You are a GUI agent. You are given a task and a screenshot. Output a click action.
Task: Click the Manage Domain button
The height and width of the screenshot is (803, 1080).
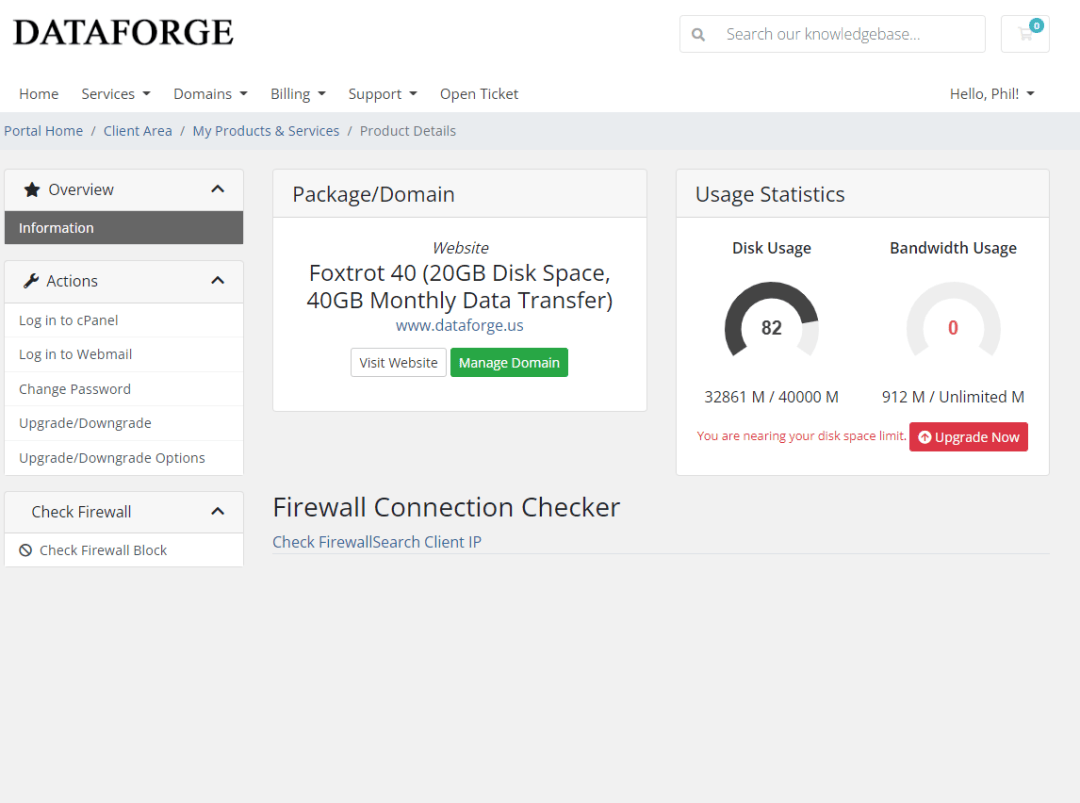[x=509, y=362]
